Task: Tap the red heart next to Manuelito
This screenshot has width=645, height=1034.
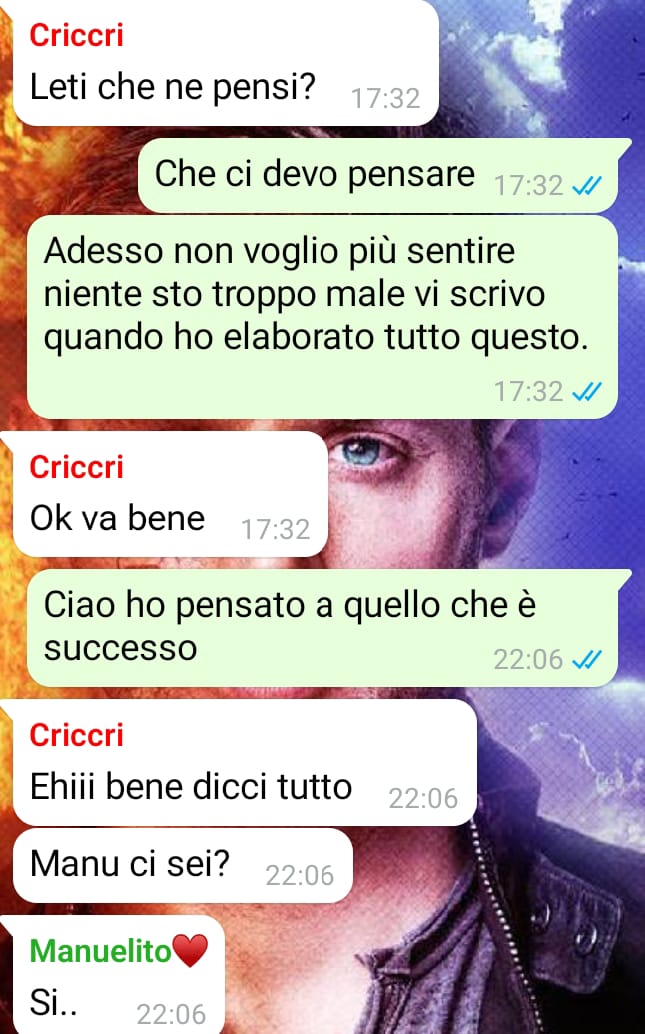Action: [190, 950]
